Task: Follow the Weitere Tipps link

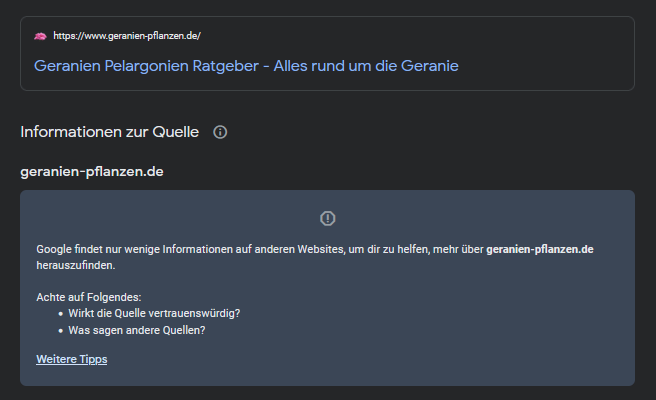Action: 72,359
